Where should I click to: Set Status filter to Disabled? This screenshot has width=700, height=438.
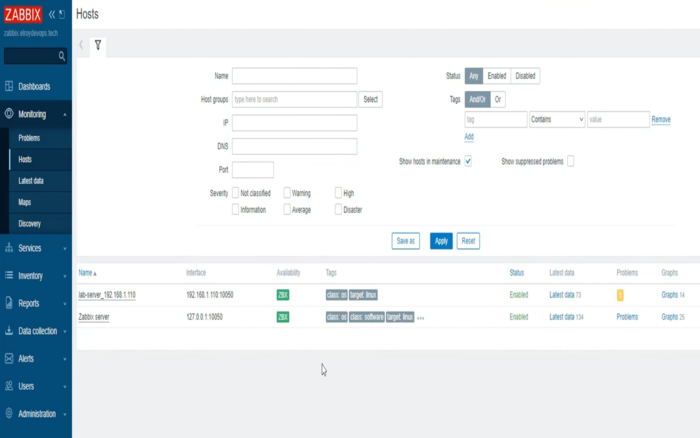[525, 76]
